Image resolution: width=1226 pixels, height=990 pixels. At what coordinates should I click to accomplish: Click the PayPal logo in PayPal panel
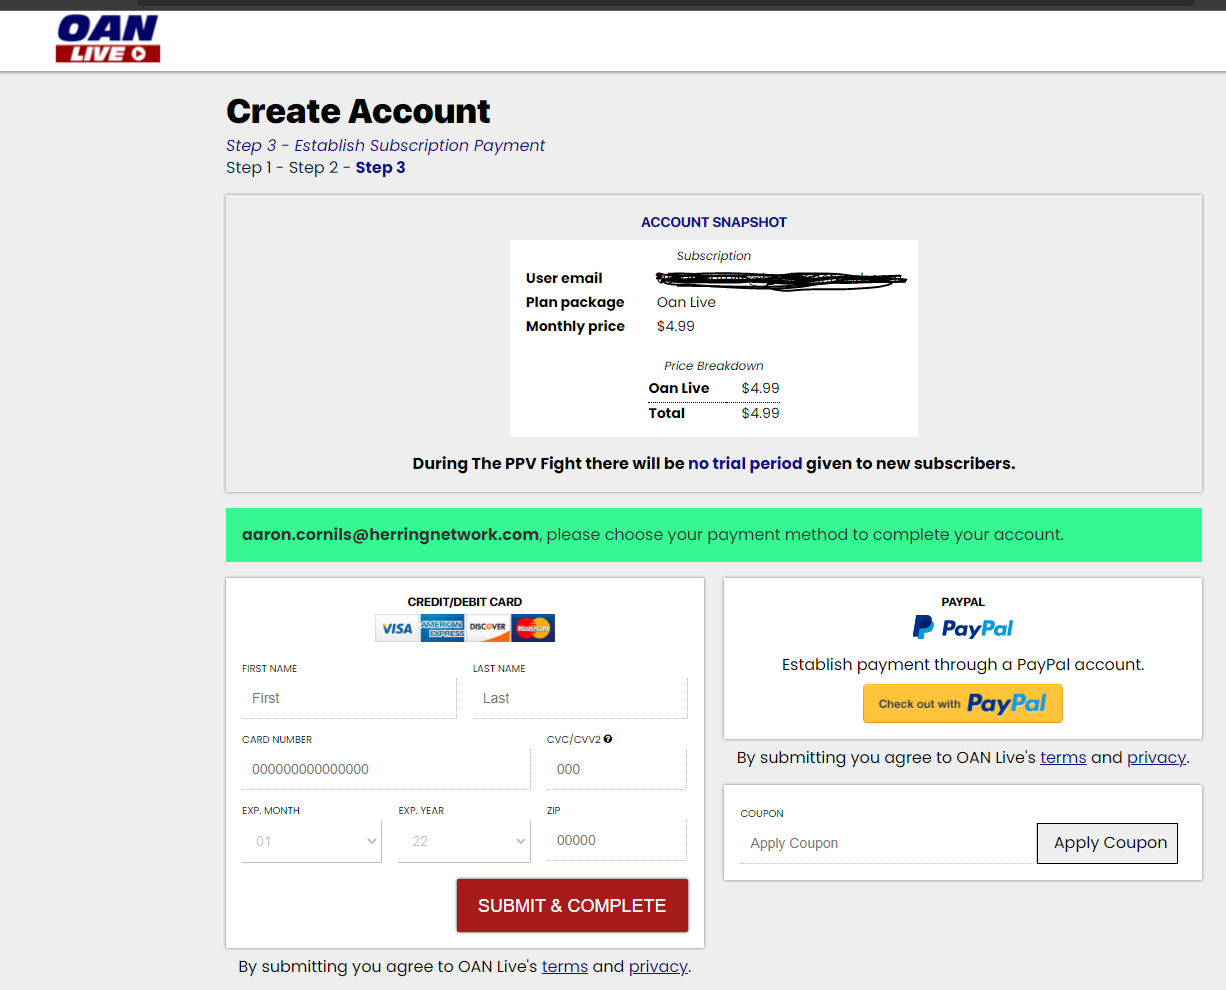click(963, 628)
